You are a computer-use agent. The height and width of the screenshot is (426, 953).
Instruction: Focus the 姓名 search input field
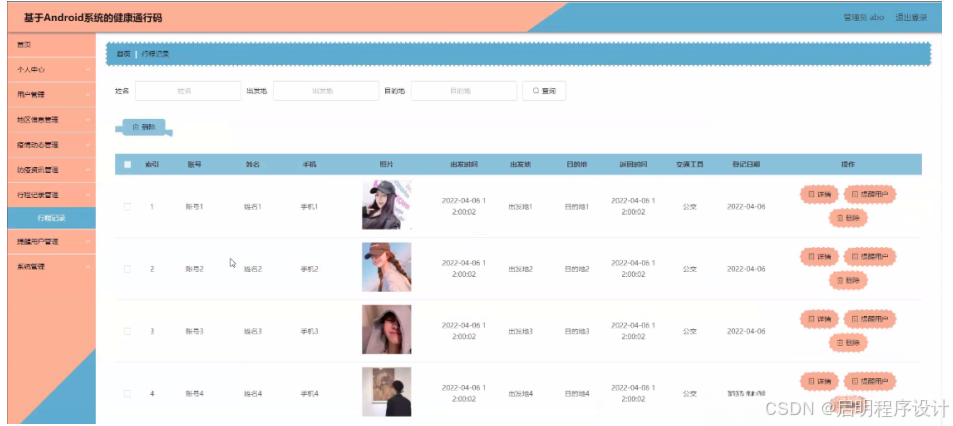click(x=188, y=91)
